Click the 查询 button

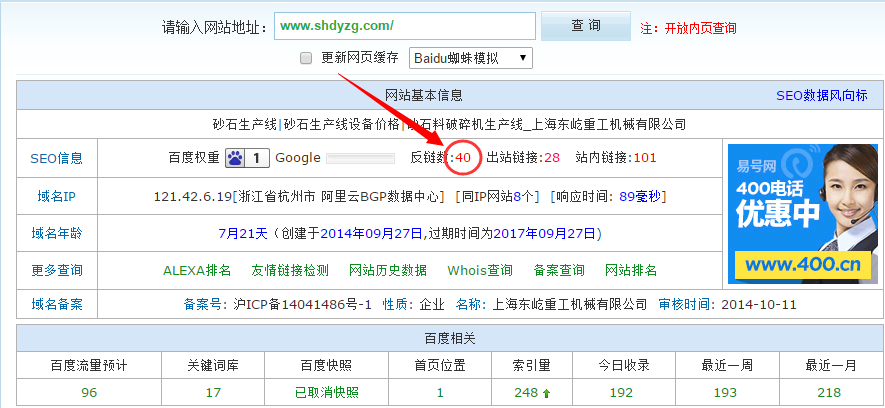(x=585, y=26)
